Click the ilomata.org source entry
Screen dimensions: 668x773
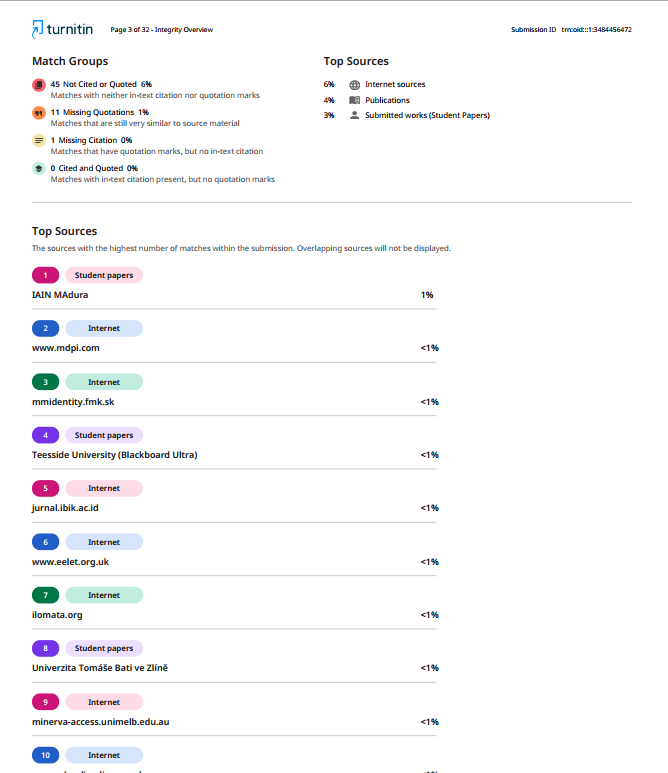point(57,615)
